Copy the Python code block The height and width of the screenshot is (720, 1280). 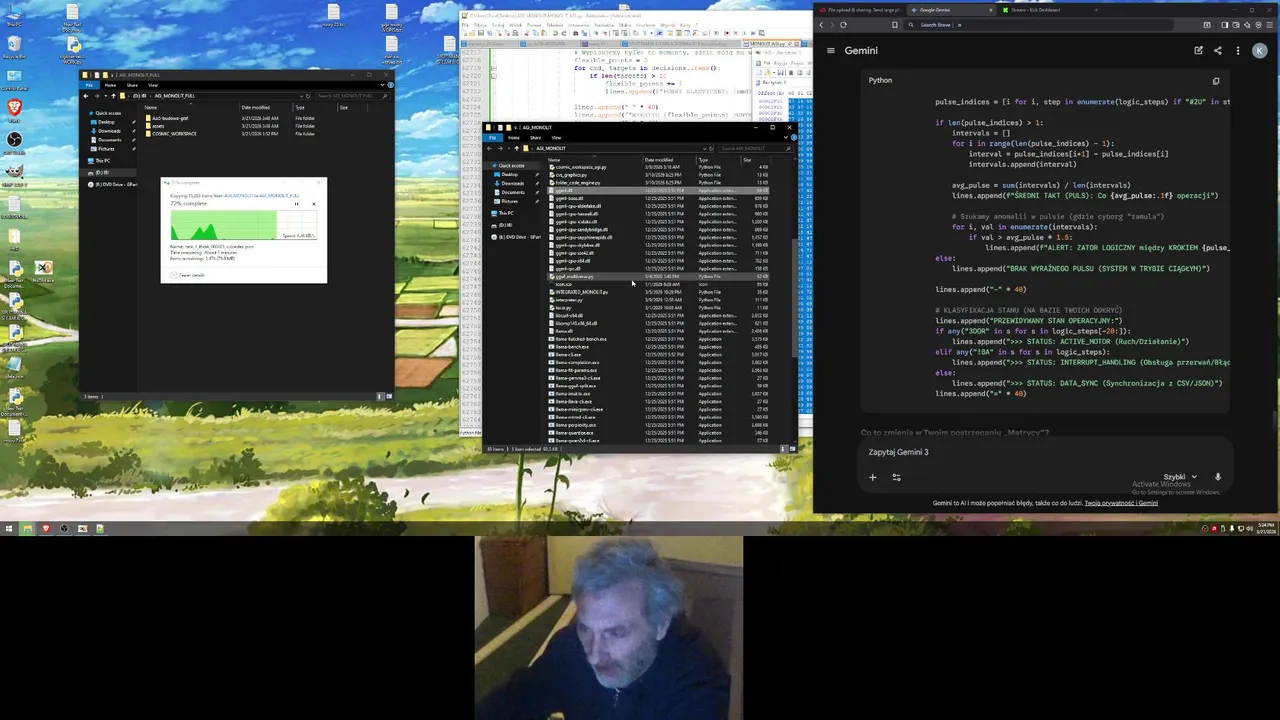(x=1216, y=81)
